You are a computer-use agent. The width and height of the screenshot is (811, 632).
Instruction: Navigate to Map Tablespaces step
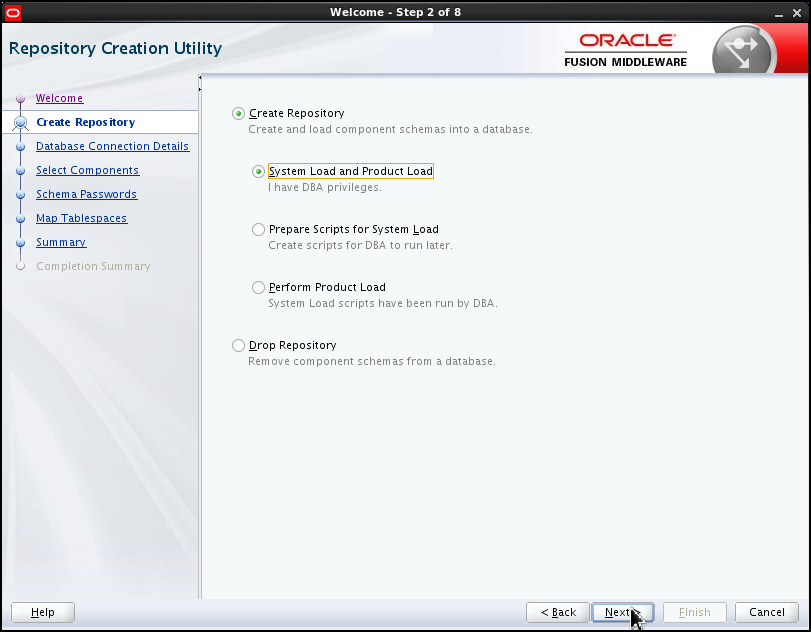point(81,218)
